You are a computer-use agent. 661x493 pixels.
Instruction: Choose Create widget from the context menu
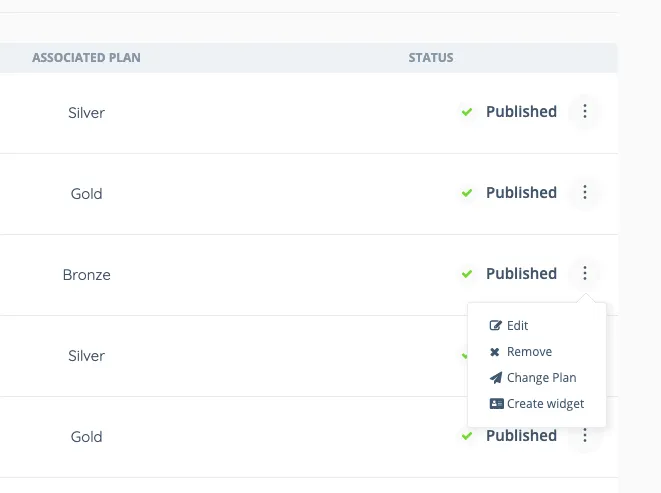(545, 404)
